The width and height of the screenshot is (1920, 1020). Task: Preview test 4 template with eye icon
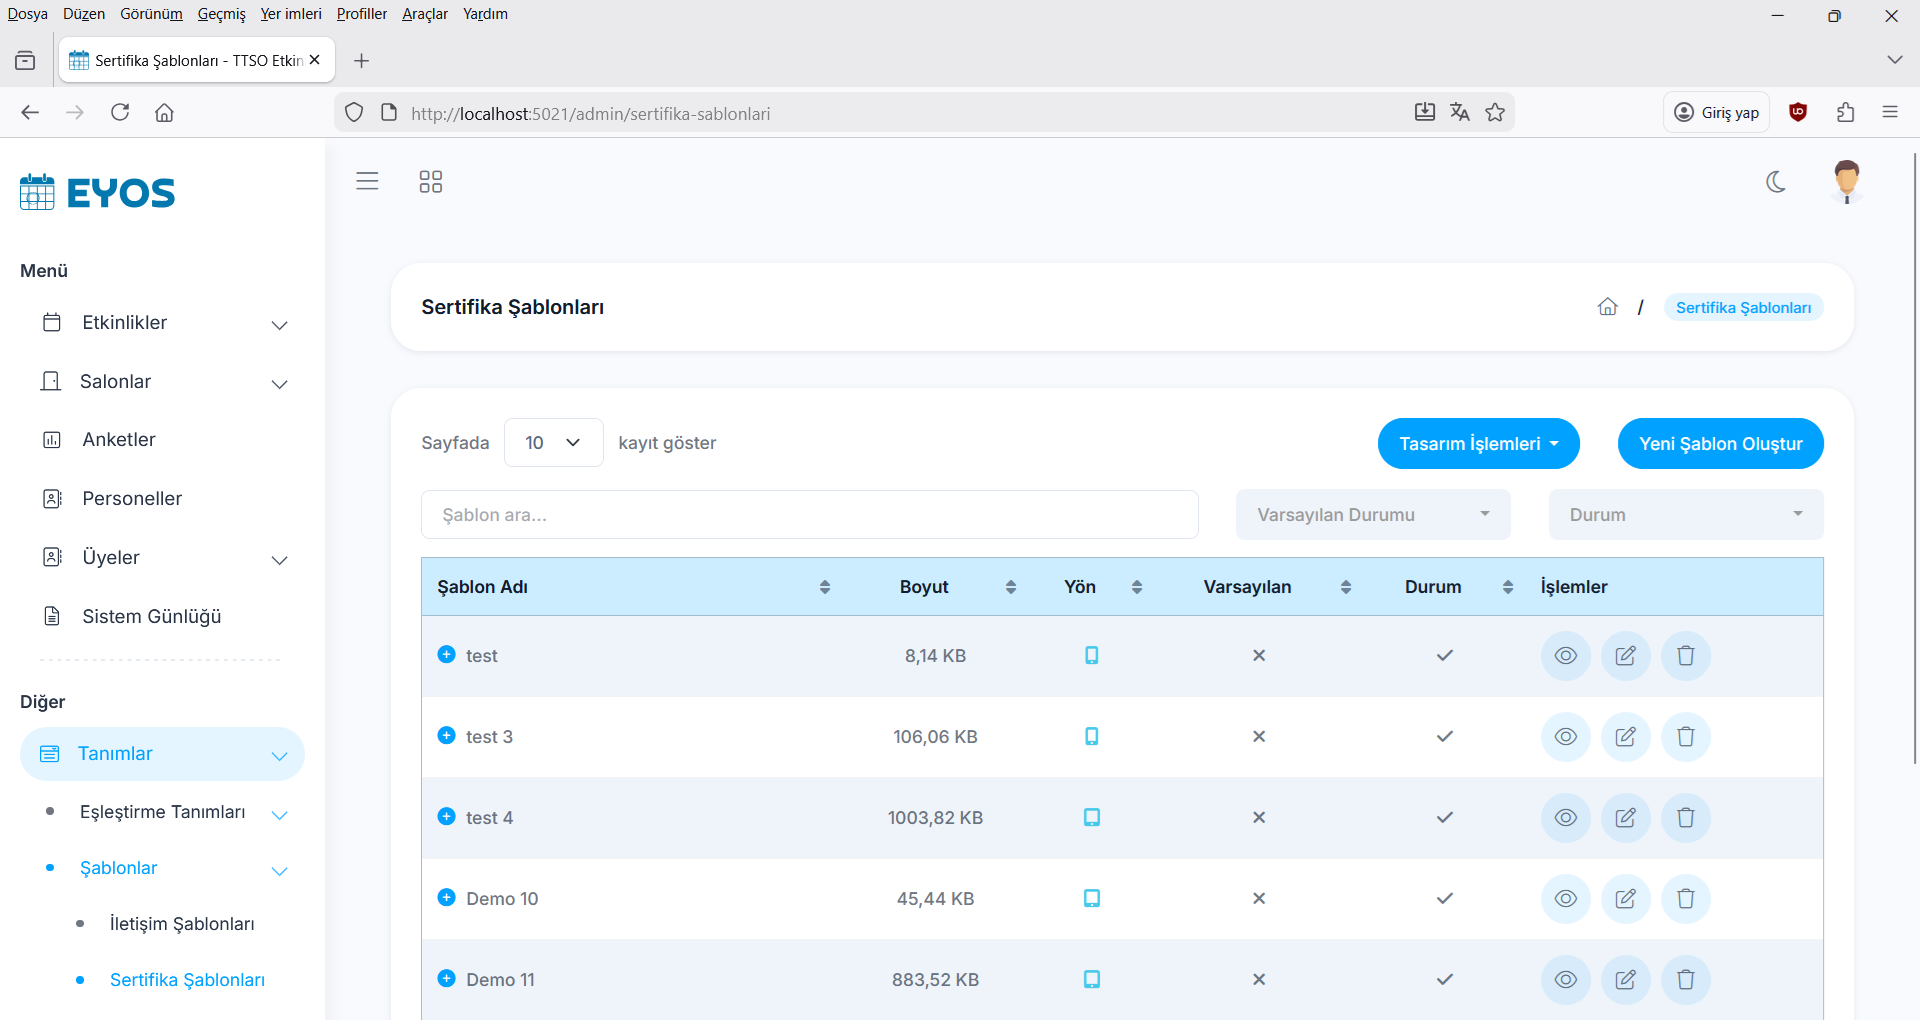[1565, 818]
